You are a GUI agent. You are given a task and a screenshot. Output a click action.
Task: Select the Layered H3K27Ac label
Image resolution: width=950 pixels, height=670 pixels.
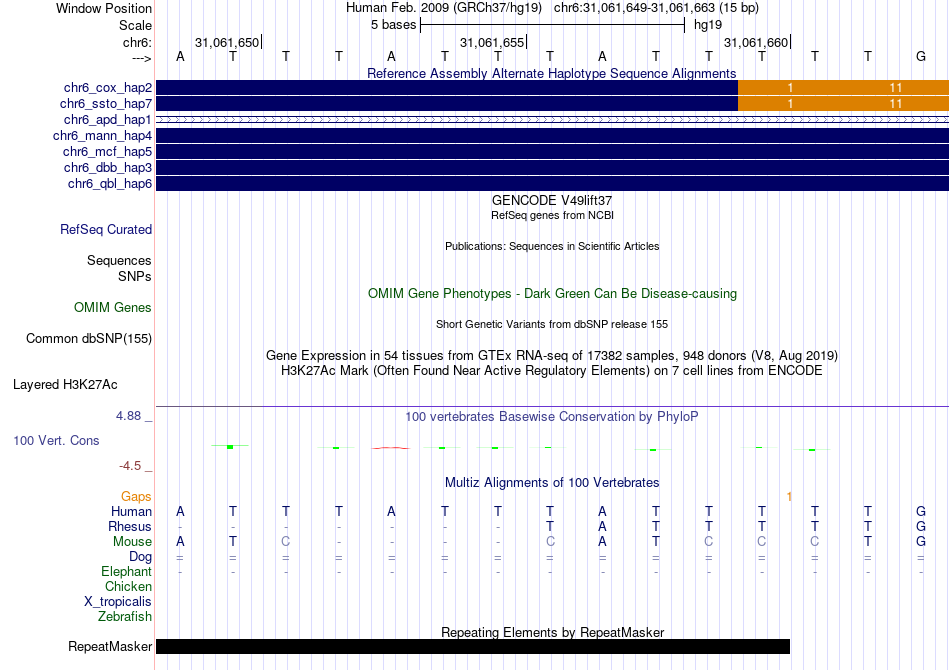tap(65, 385)
